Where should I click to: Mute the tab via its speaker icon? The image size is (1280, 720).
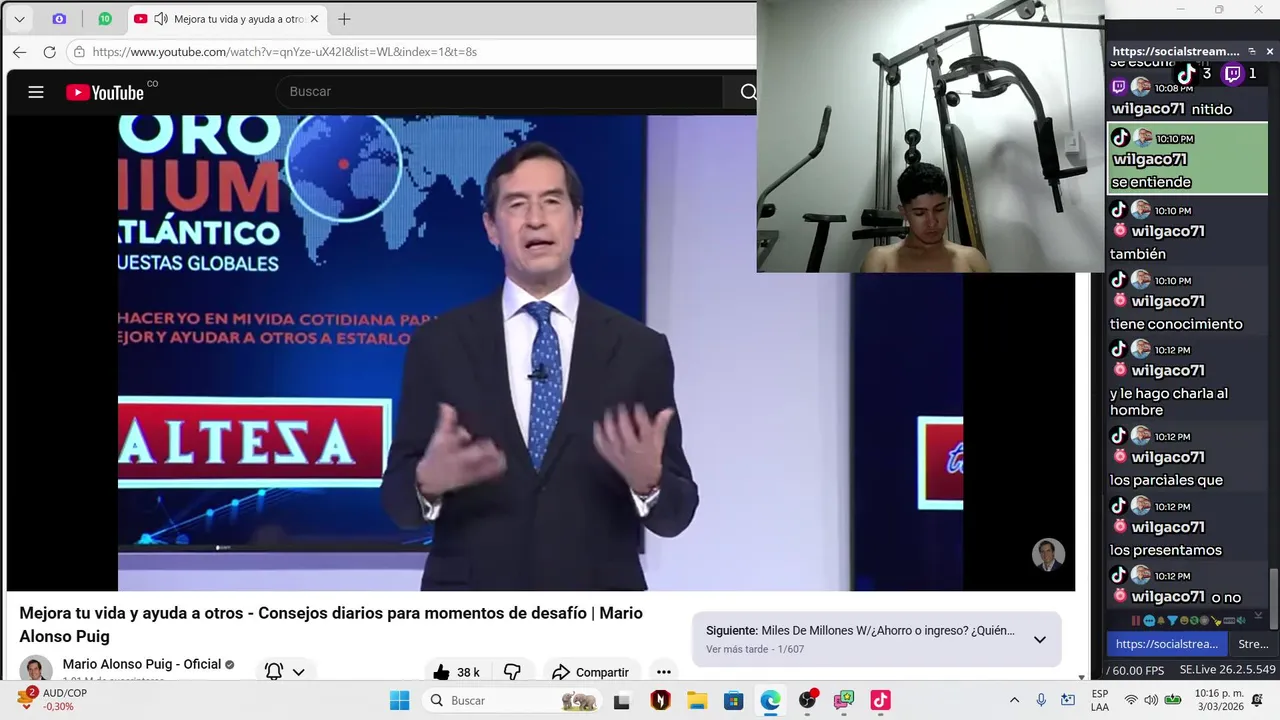(161, 19)
